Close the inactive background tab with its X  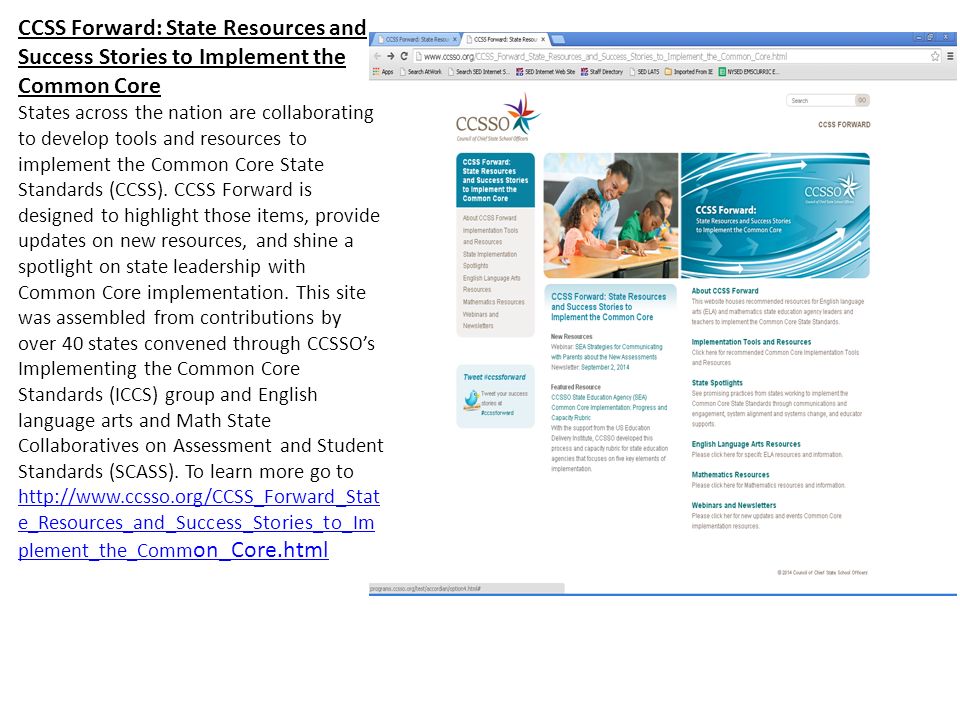pyautogui.click(x=454, y=39)
